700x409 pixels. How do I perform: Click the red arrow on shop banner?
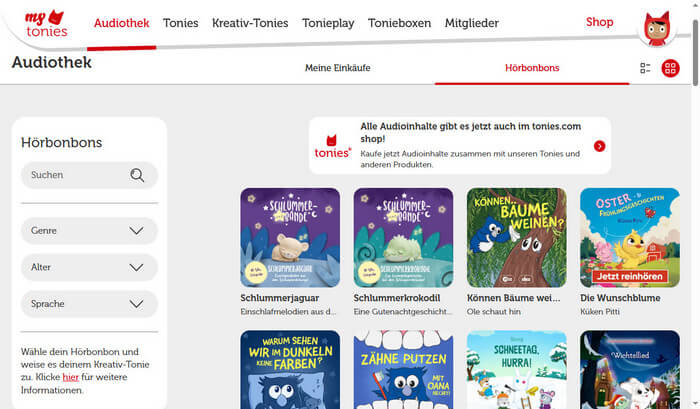[x=600, y=146]
